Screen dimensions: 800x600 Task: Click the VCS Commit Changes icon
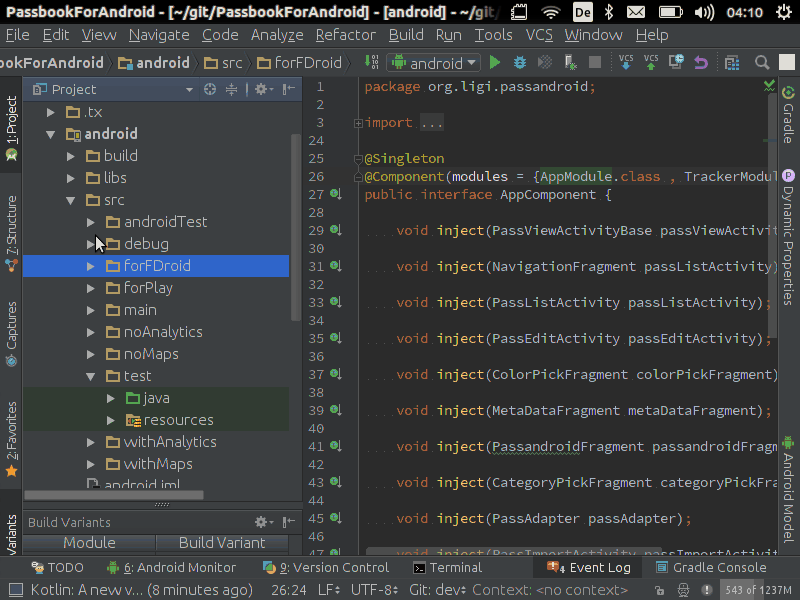click(x=651, y=62)
